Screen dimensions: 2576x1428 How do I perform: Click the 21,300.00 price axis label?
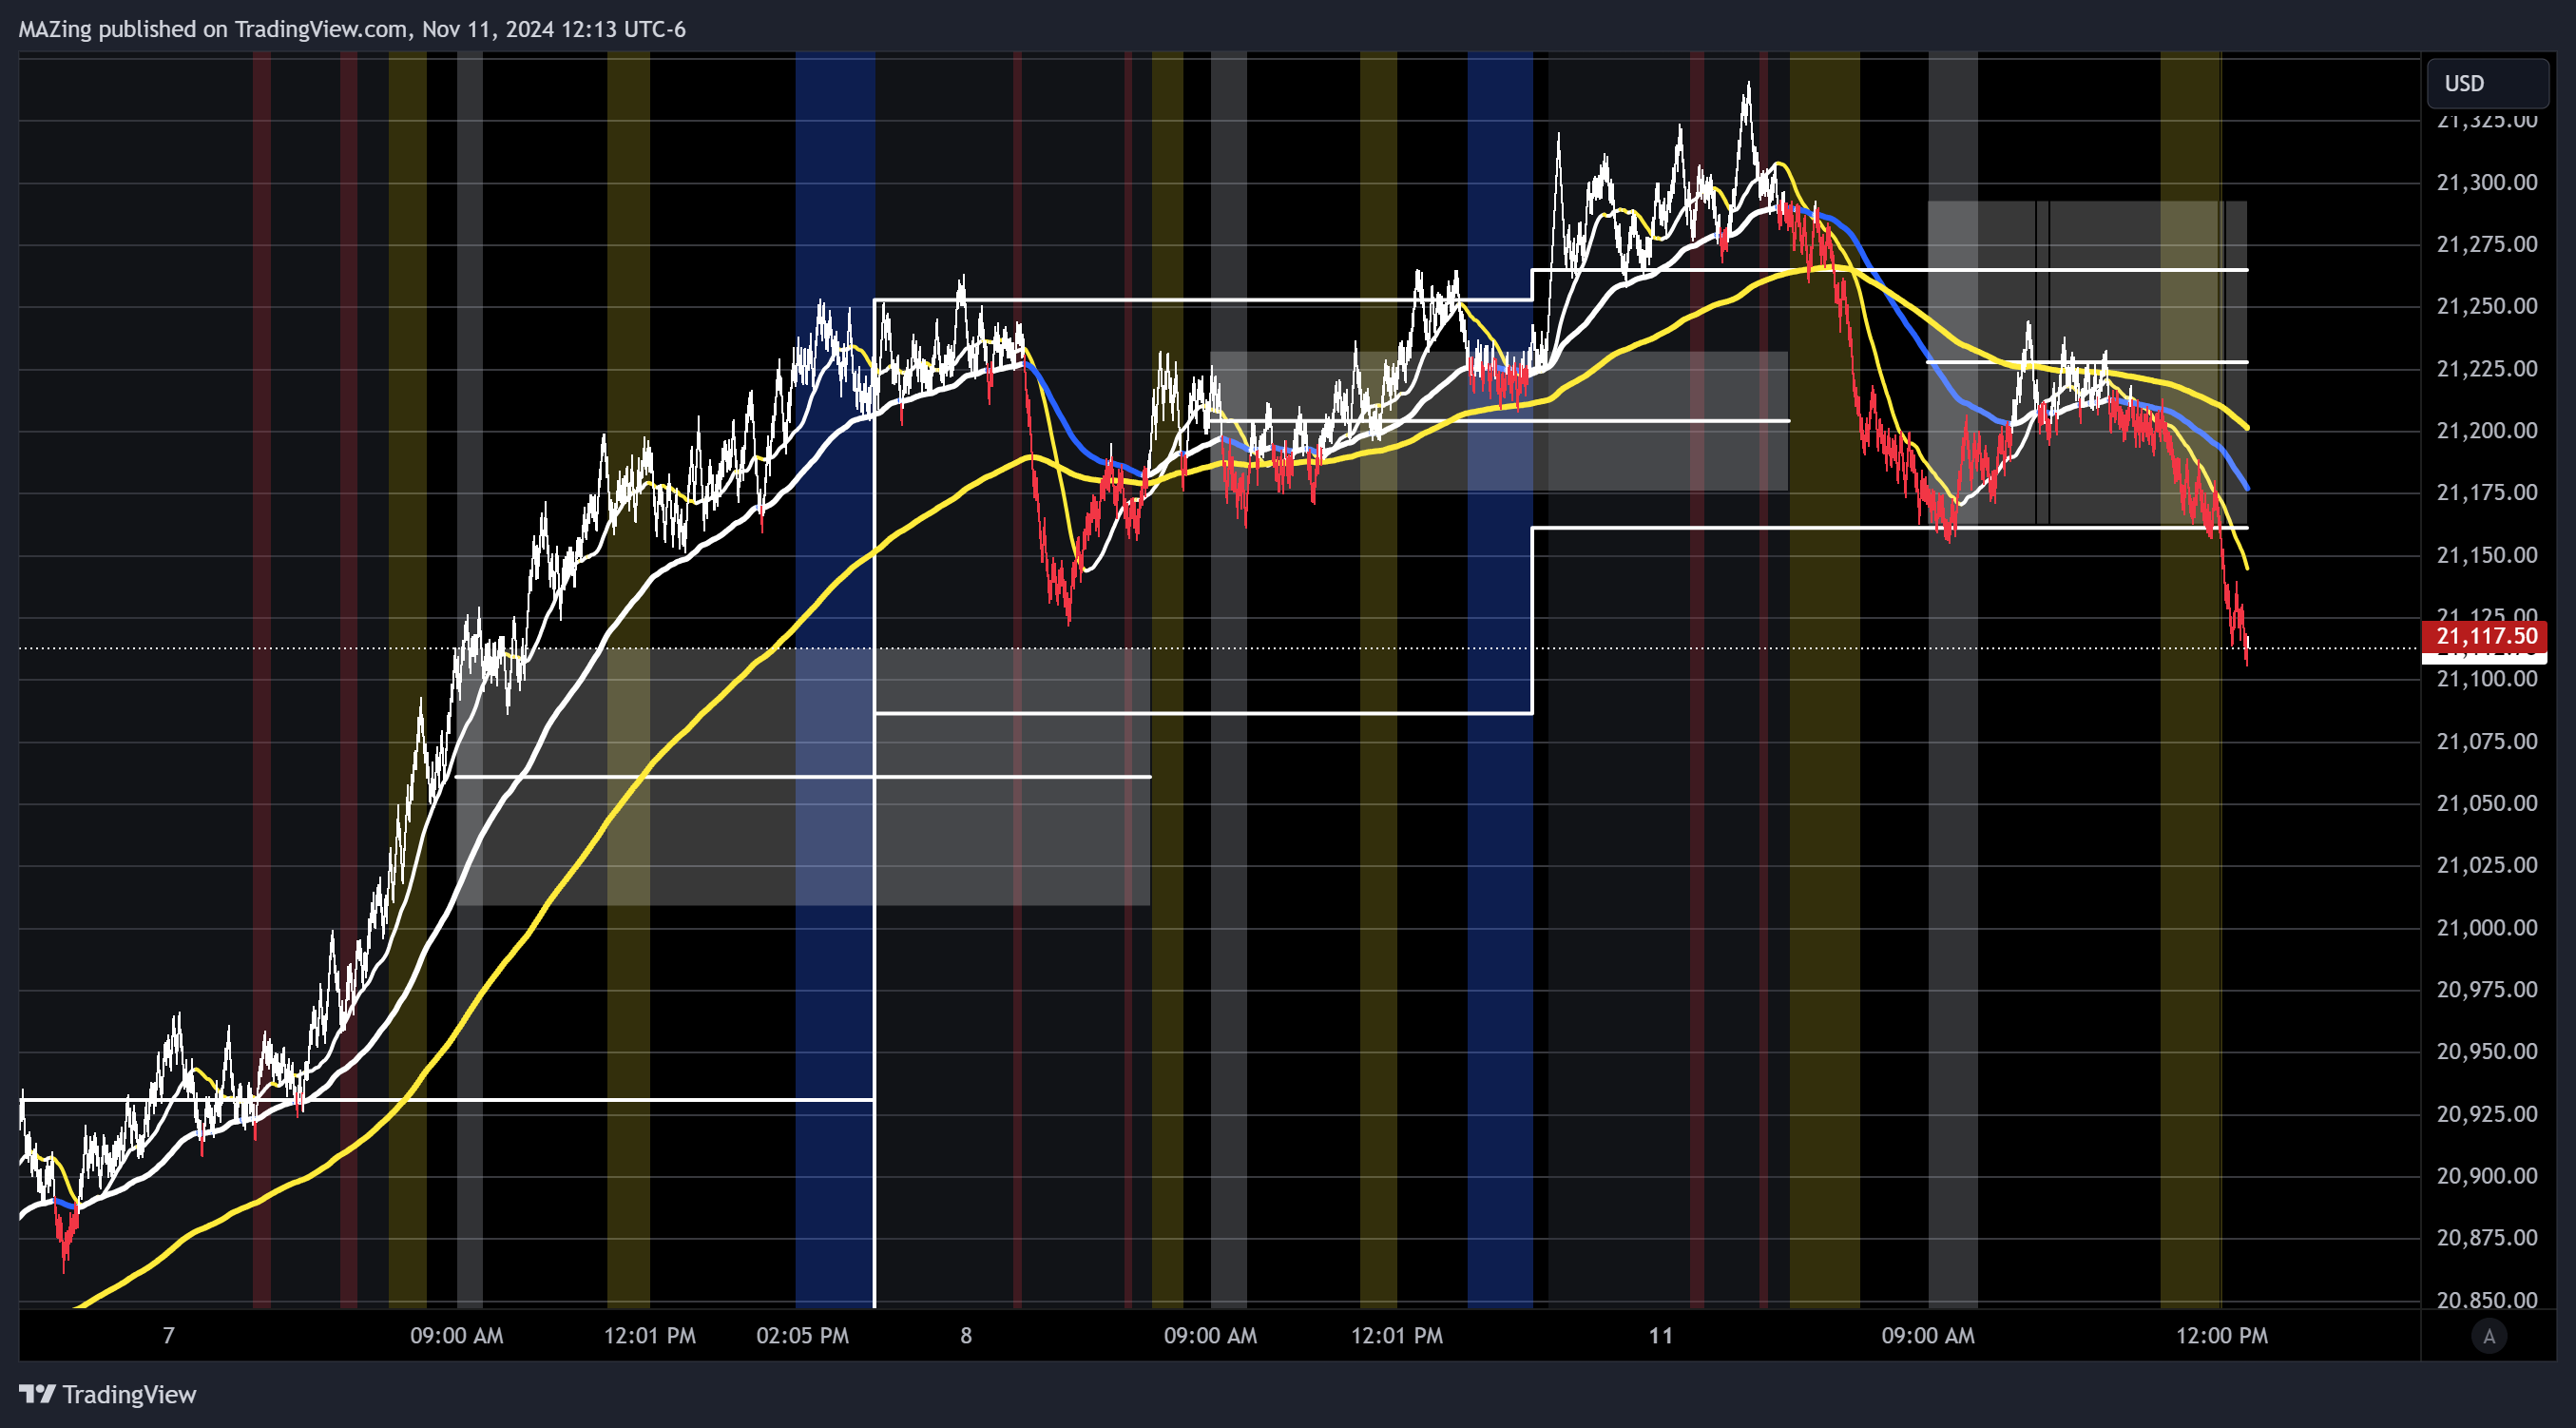[2486, 182]
